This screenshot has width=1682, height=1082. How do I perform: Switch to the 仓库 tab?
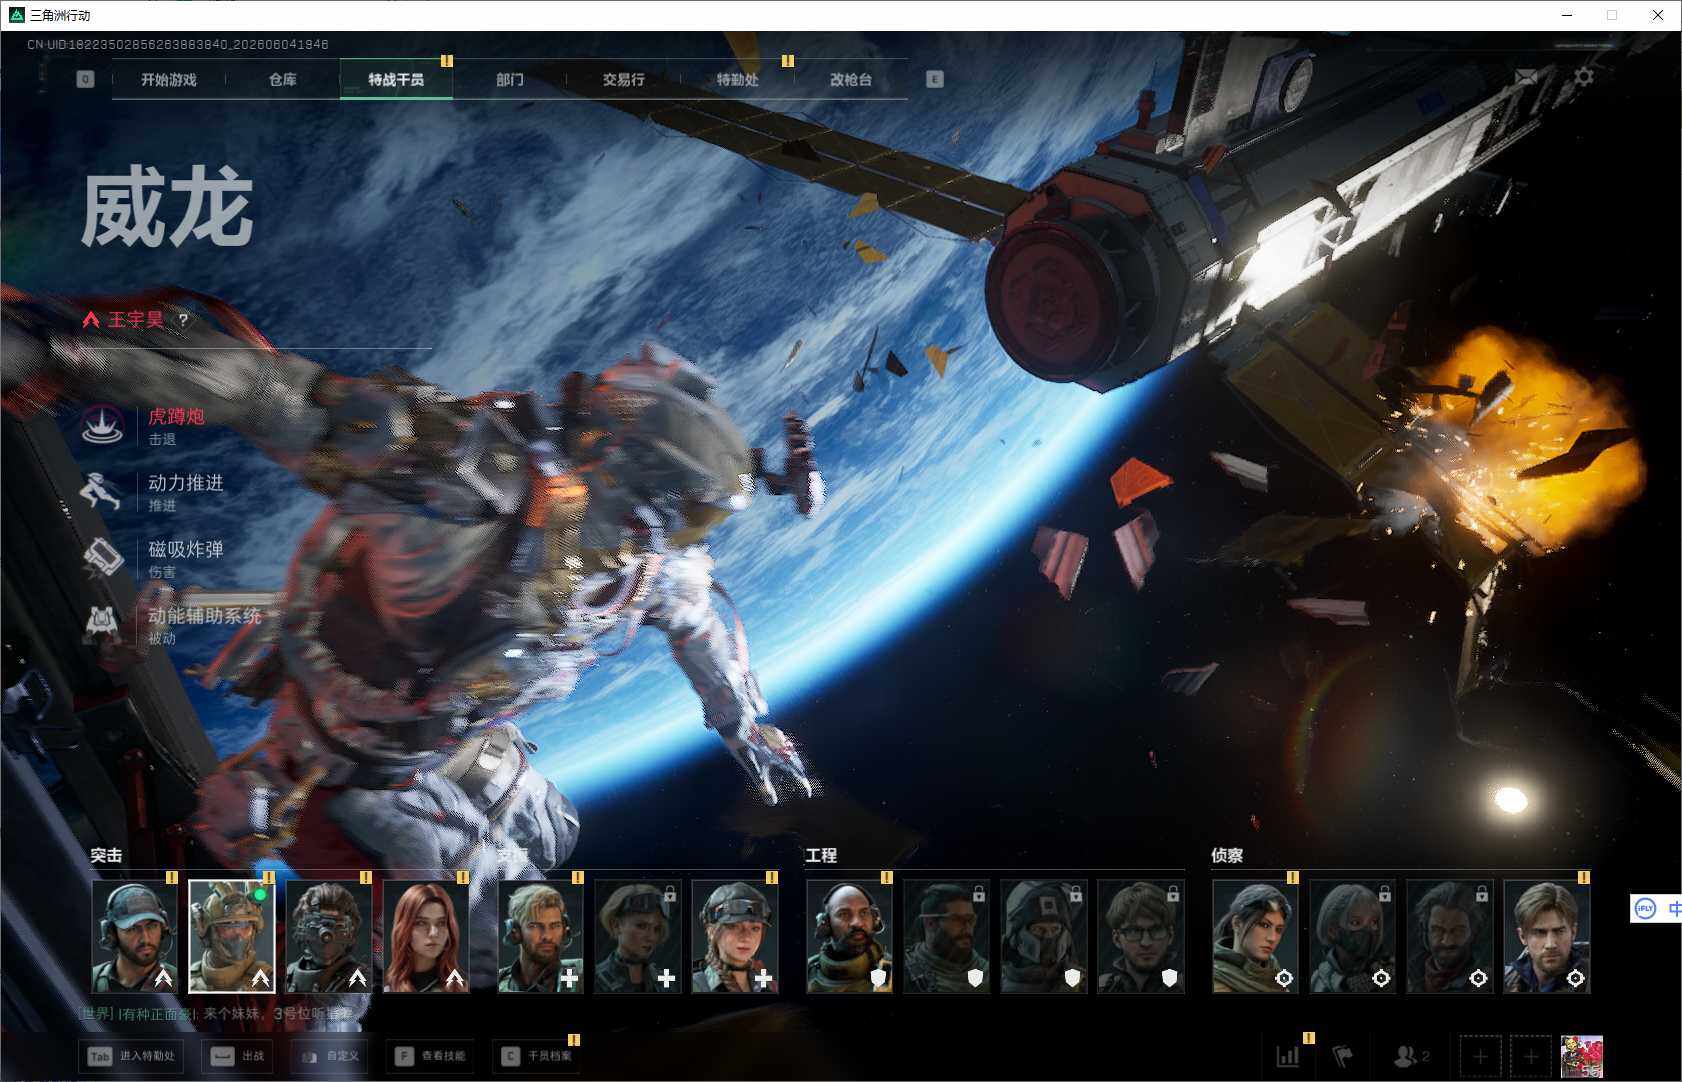tap(283, 79)
